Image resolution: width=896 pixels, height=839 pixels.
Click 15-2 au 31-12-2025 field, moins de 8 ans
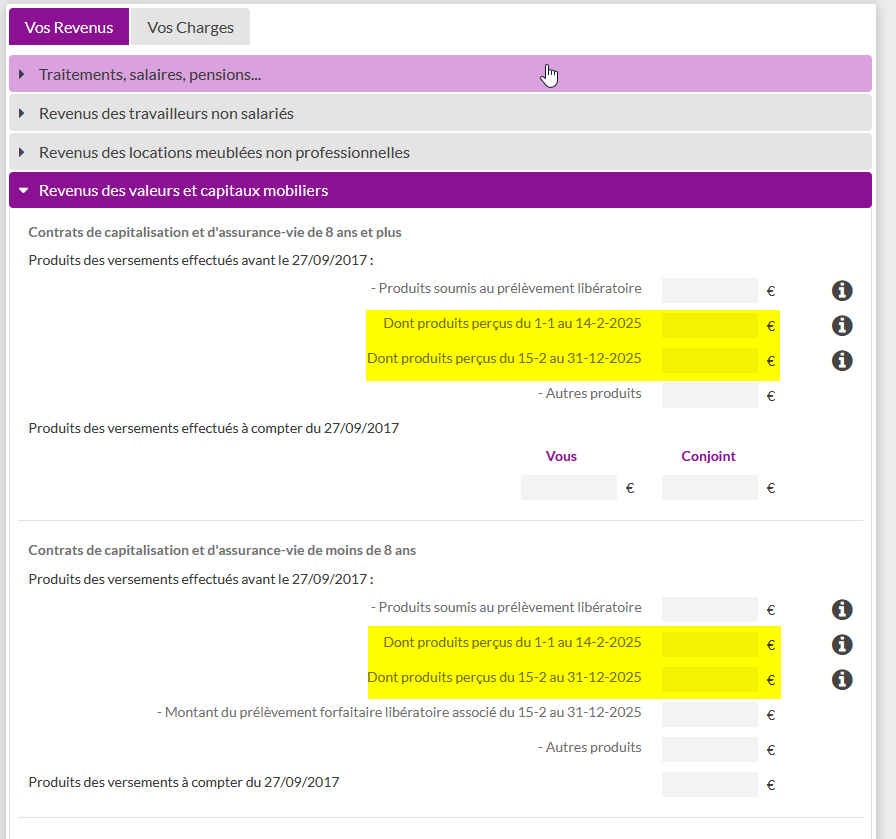709,679
